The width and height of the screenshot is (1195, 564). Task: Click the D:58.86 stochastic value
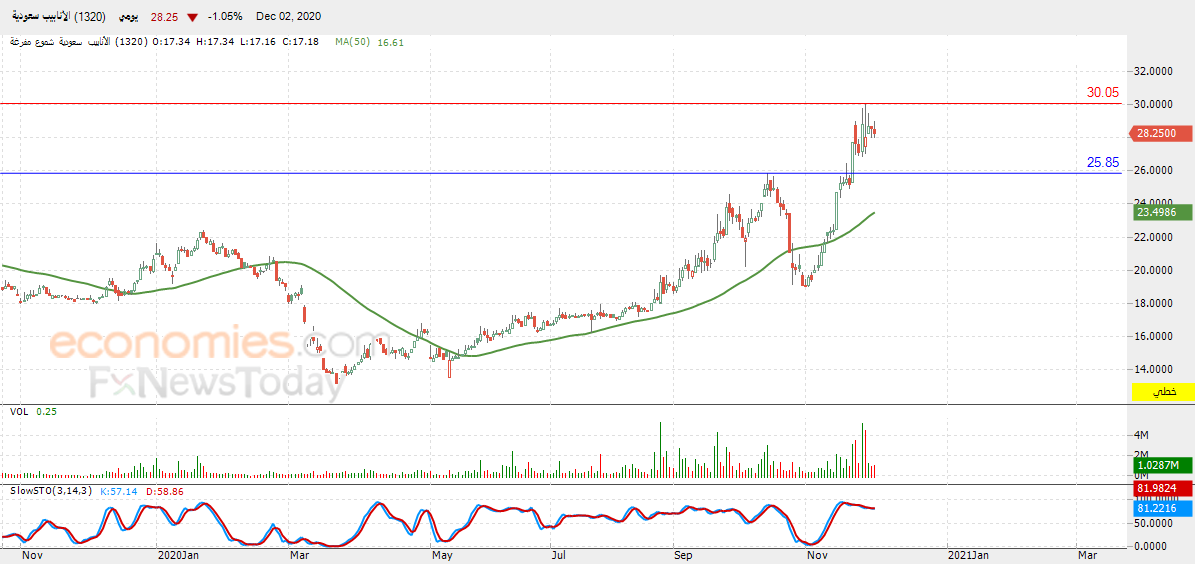[164, 492]
